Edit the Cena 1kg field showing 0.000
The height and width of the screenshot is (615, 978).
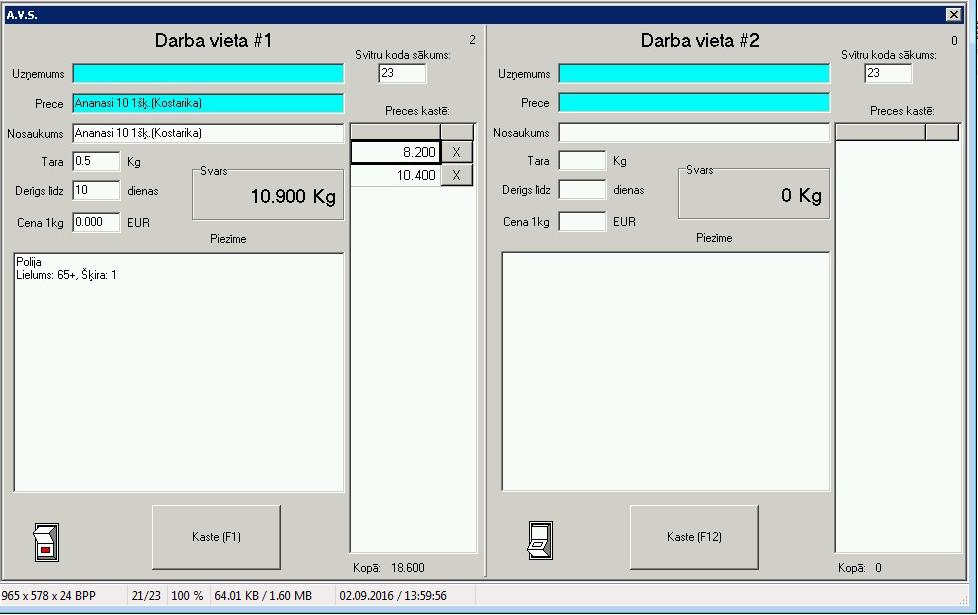click(96, 223)
